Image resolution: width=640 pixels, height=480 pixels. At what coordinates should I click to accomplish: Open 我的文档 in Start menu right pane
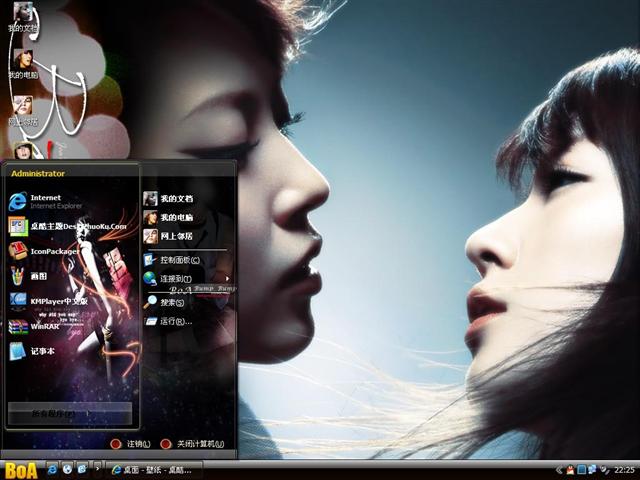tap(168, 199)
